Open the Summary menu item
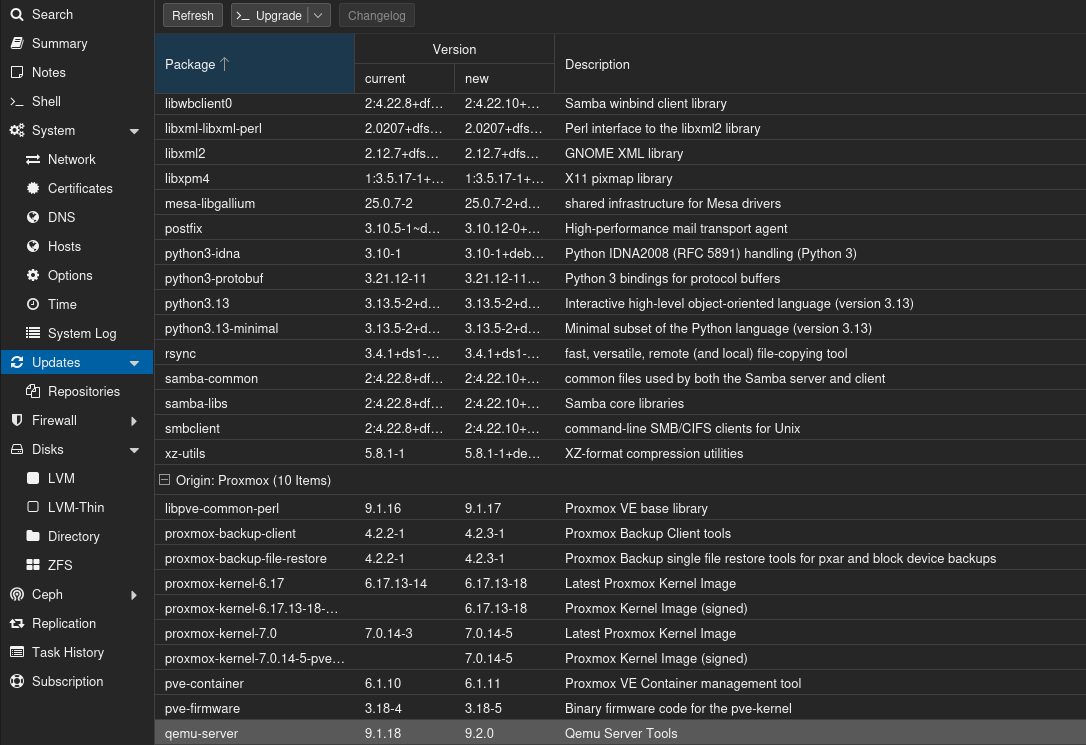The image size is (1086, 745). point(76,44)
